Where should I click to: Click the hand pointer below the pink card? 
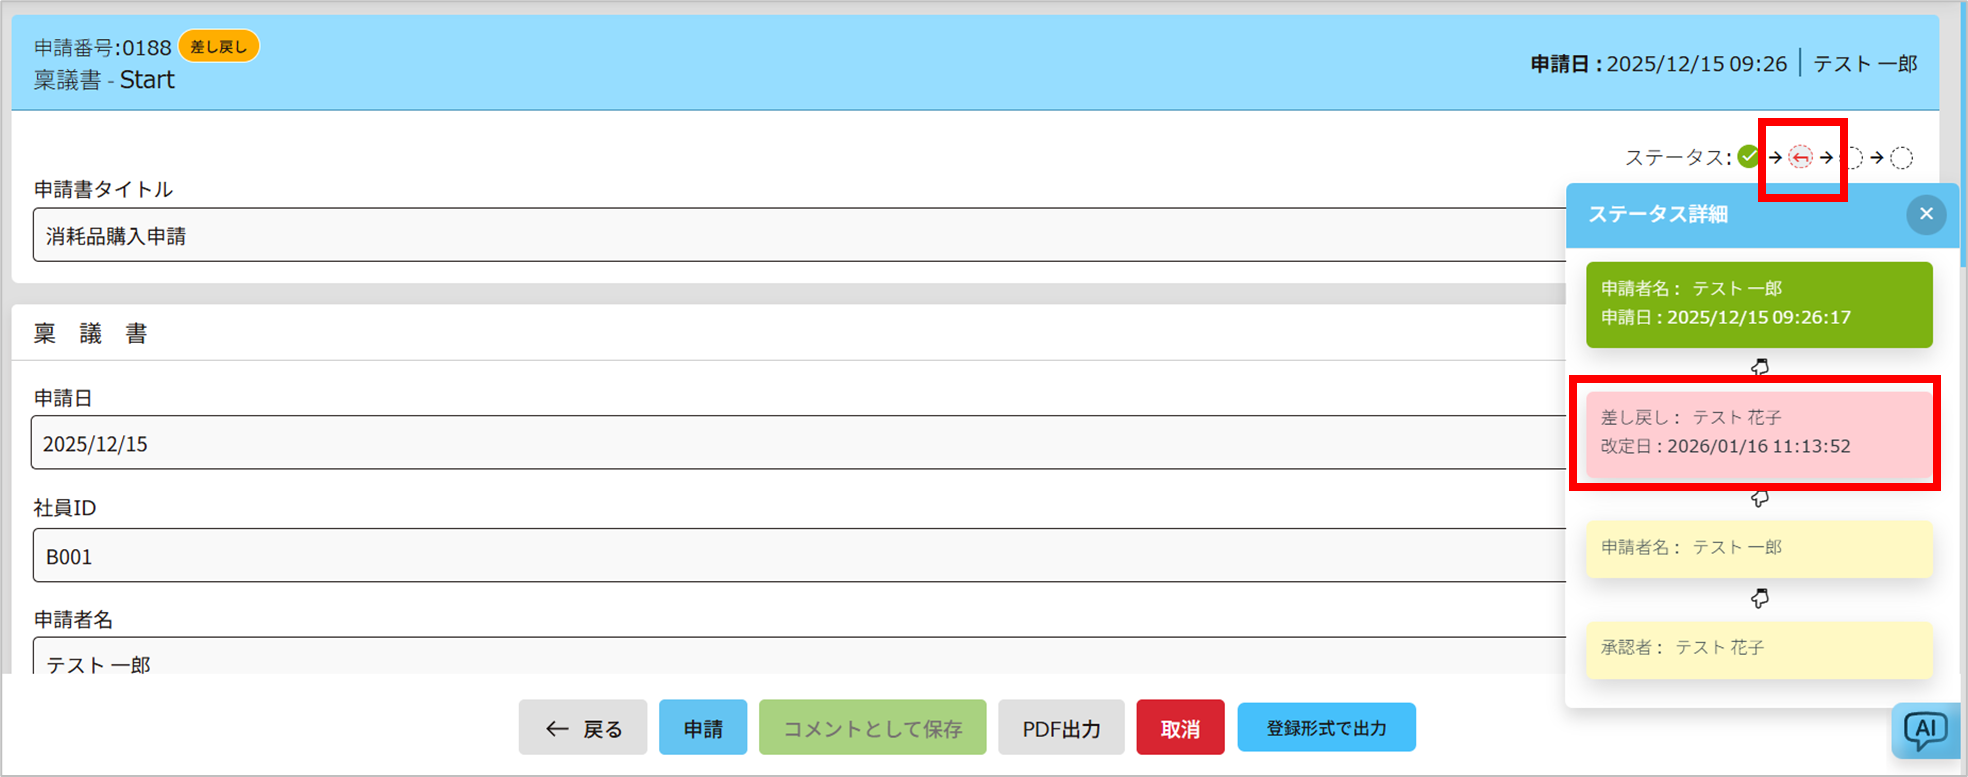(1760, 498)
